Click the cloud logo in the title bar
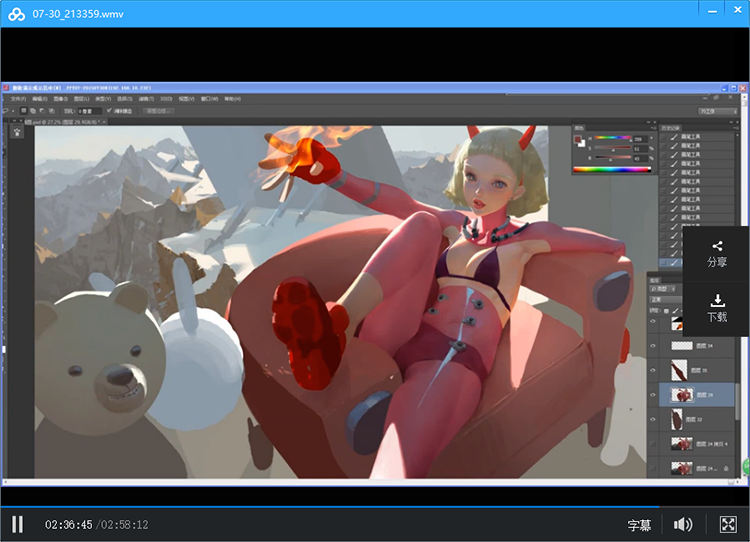This screenshot has height=542, width=750. click(x=17, y=14)
